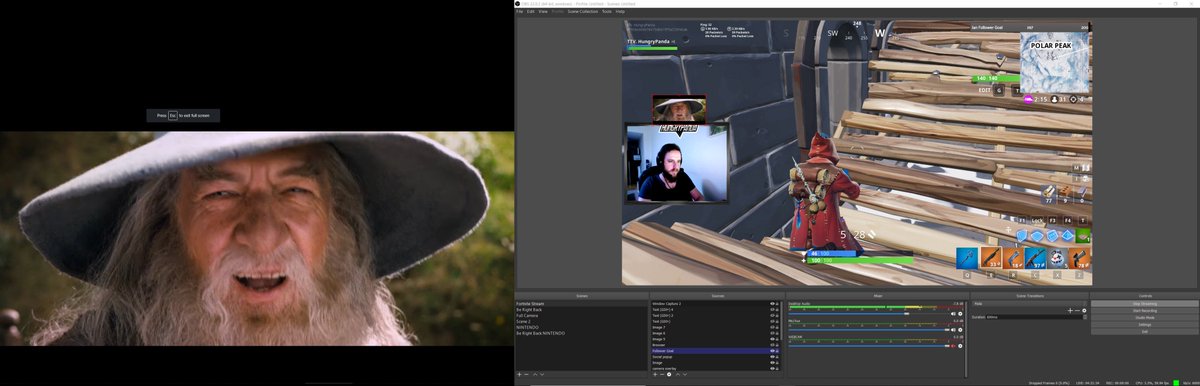Toggle visibility of Window Capture 2 source

[x=772, y=303]
